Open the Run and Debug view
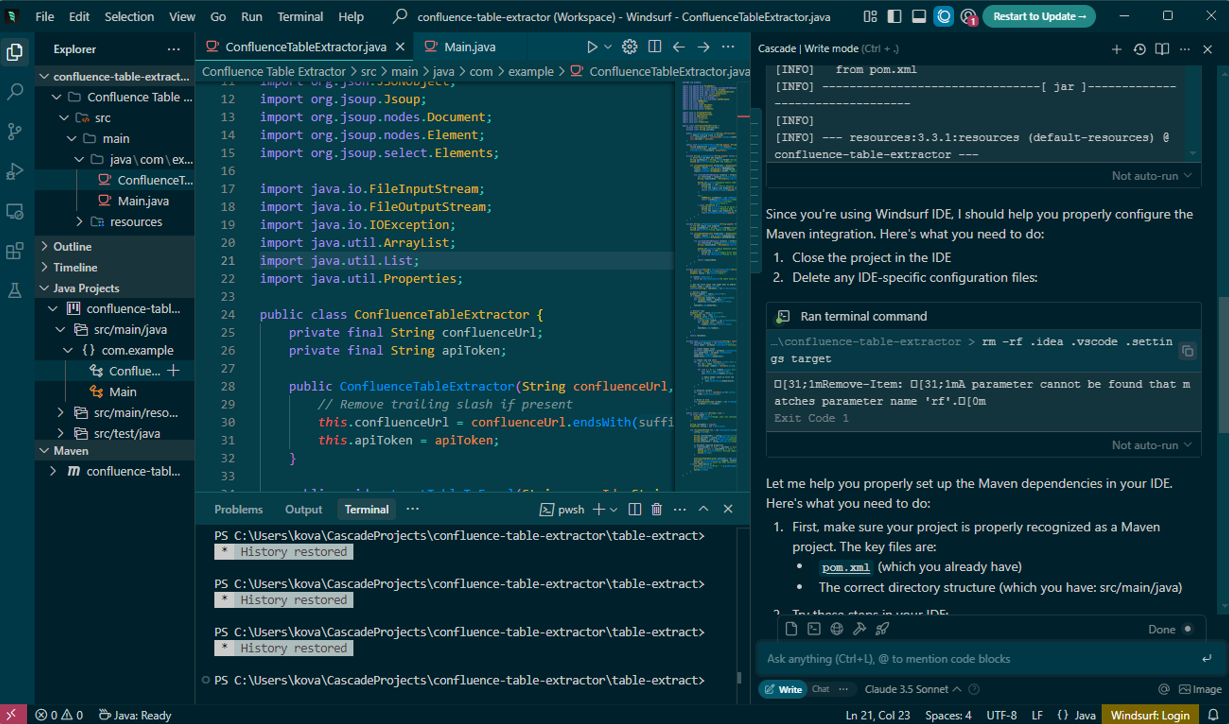 [x=15, y=171]
